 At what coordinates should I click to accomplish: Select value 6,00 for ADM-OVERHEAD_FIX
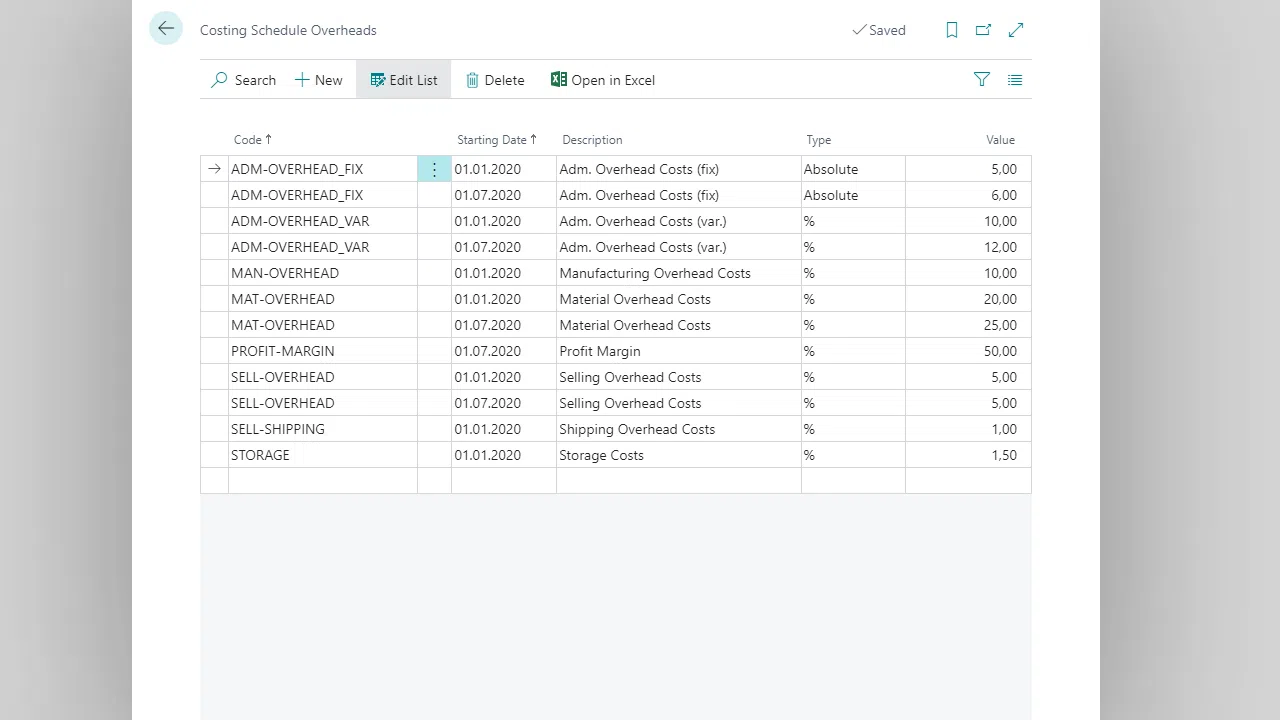click(x=968, y=195)
